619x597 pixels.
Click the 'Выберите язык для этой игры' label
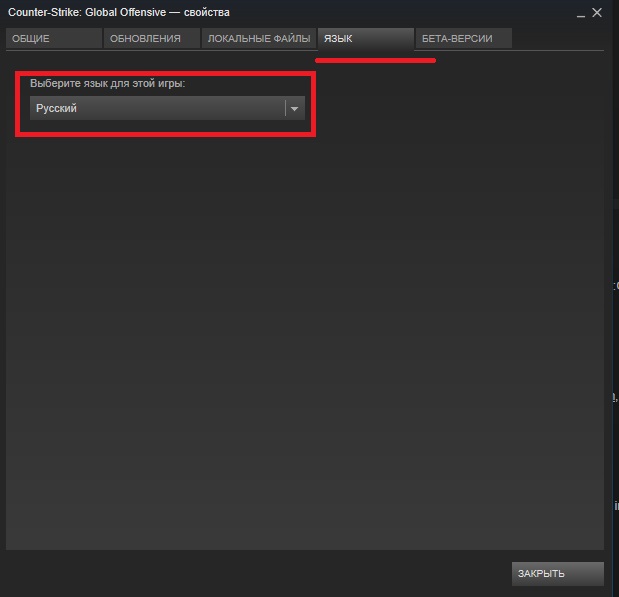tap(107, 83)
